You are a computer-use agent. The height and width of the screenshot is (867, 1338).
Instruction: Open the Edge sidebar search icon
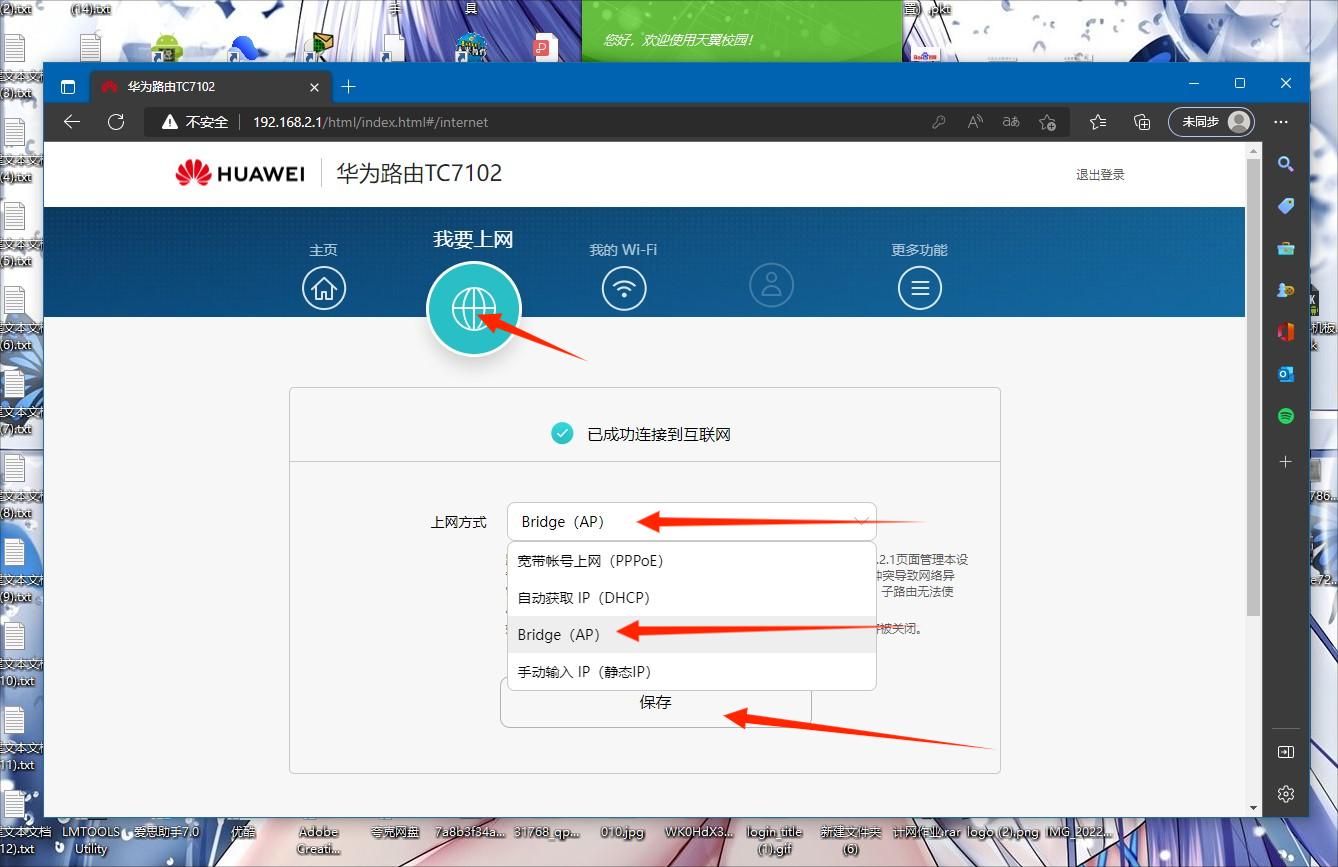pyautogui.click(x=1285, y=164)
